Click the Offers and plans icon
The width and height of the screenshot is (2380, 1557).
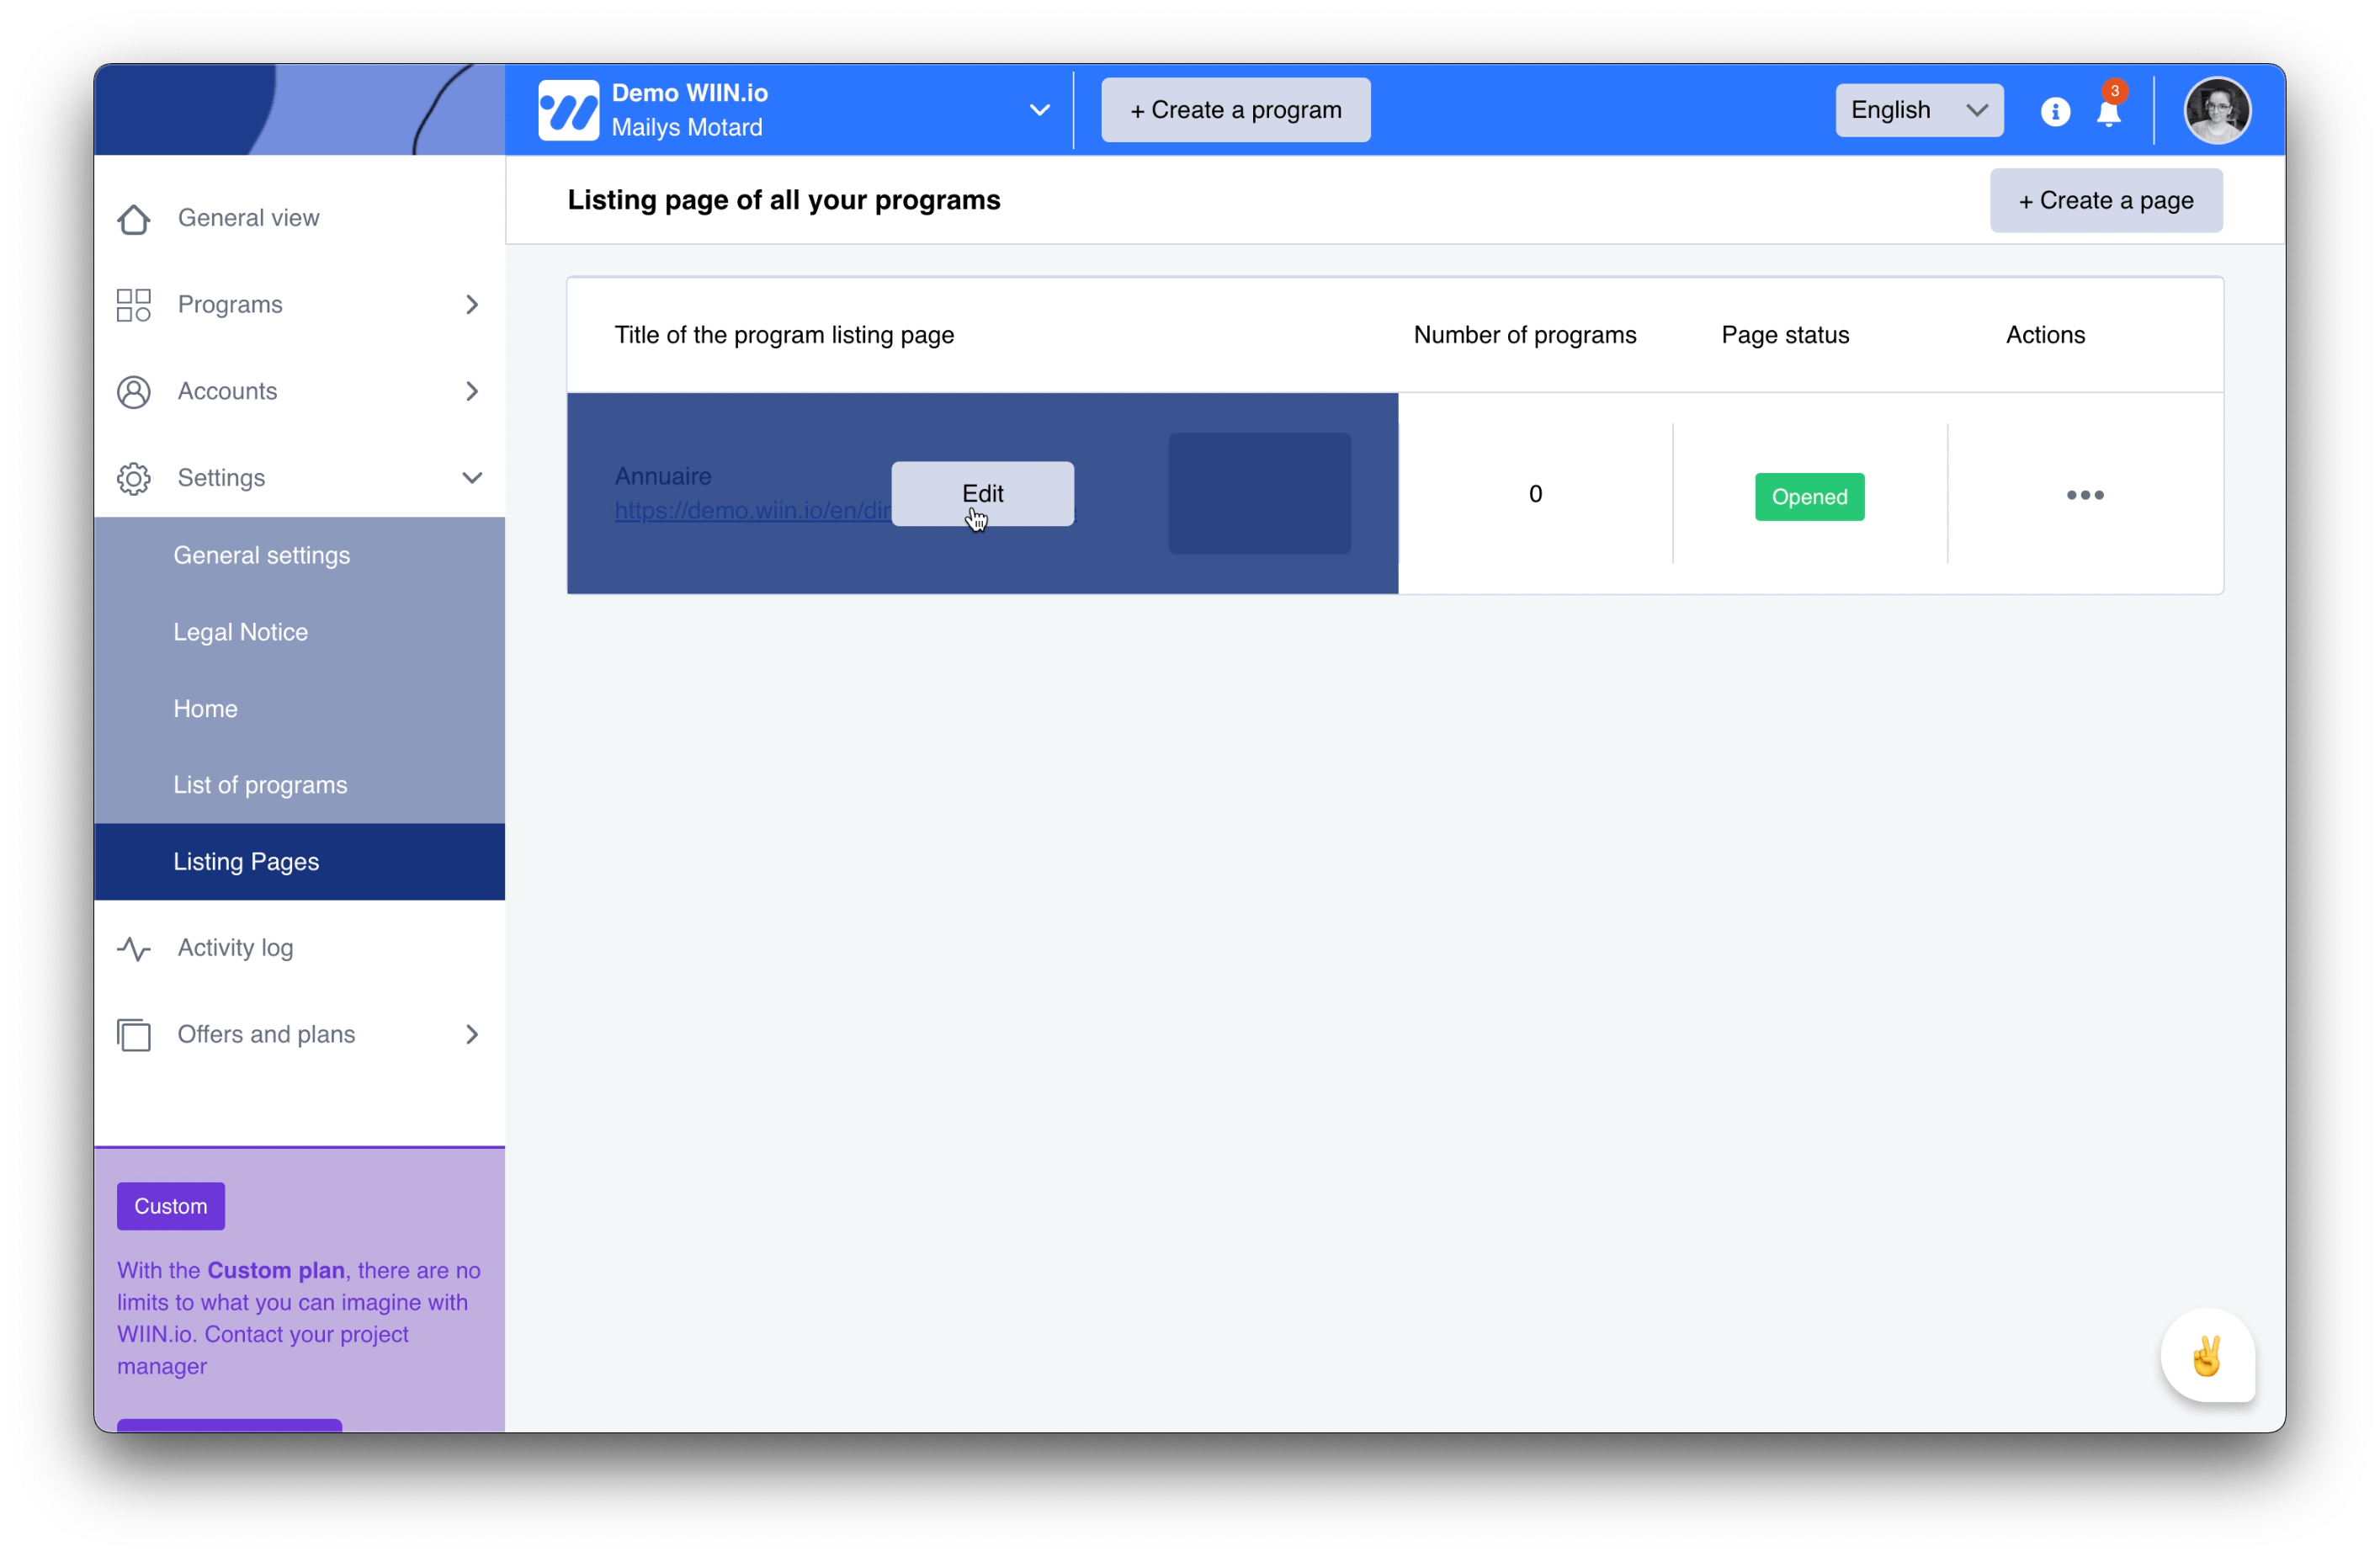(x=133, y=1035)
